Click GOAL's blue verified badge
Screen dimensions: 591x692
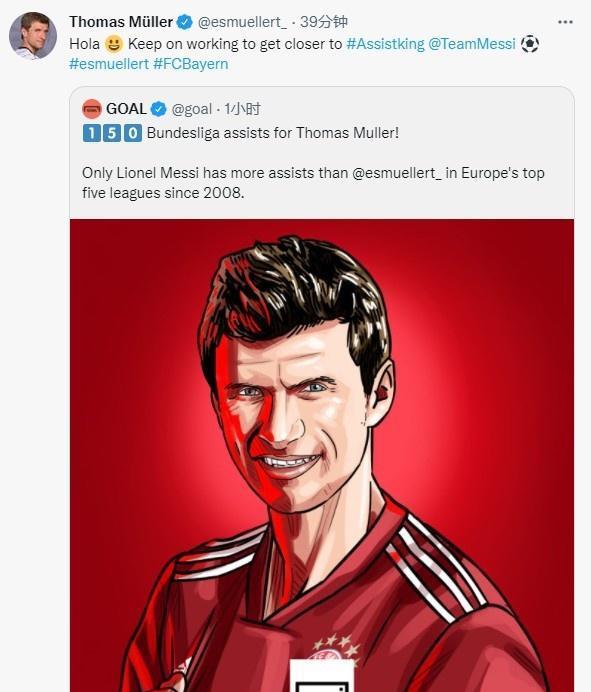pyautogui.click(x=158, y=109)
